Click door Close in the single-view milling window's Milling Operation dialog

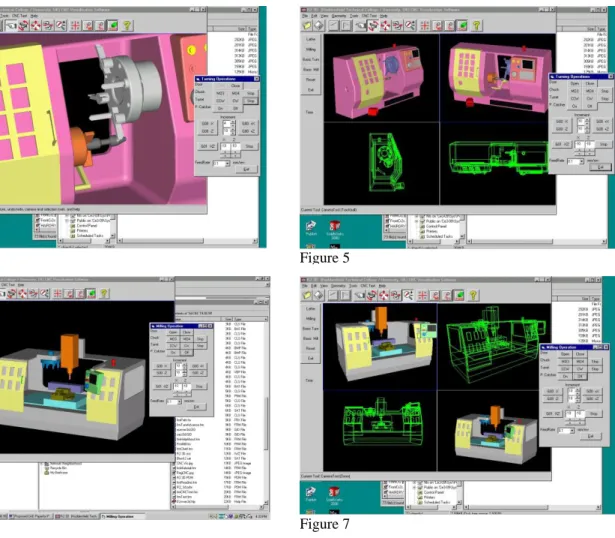click(x=186, y=332)
